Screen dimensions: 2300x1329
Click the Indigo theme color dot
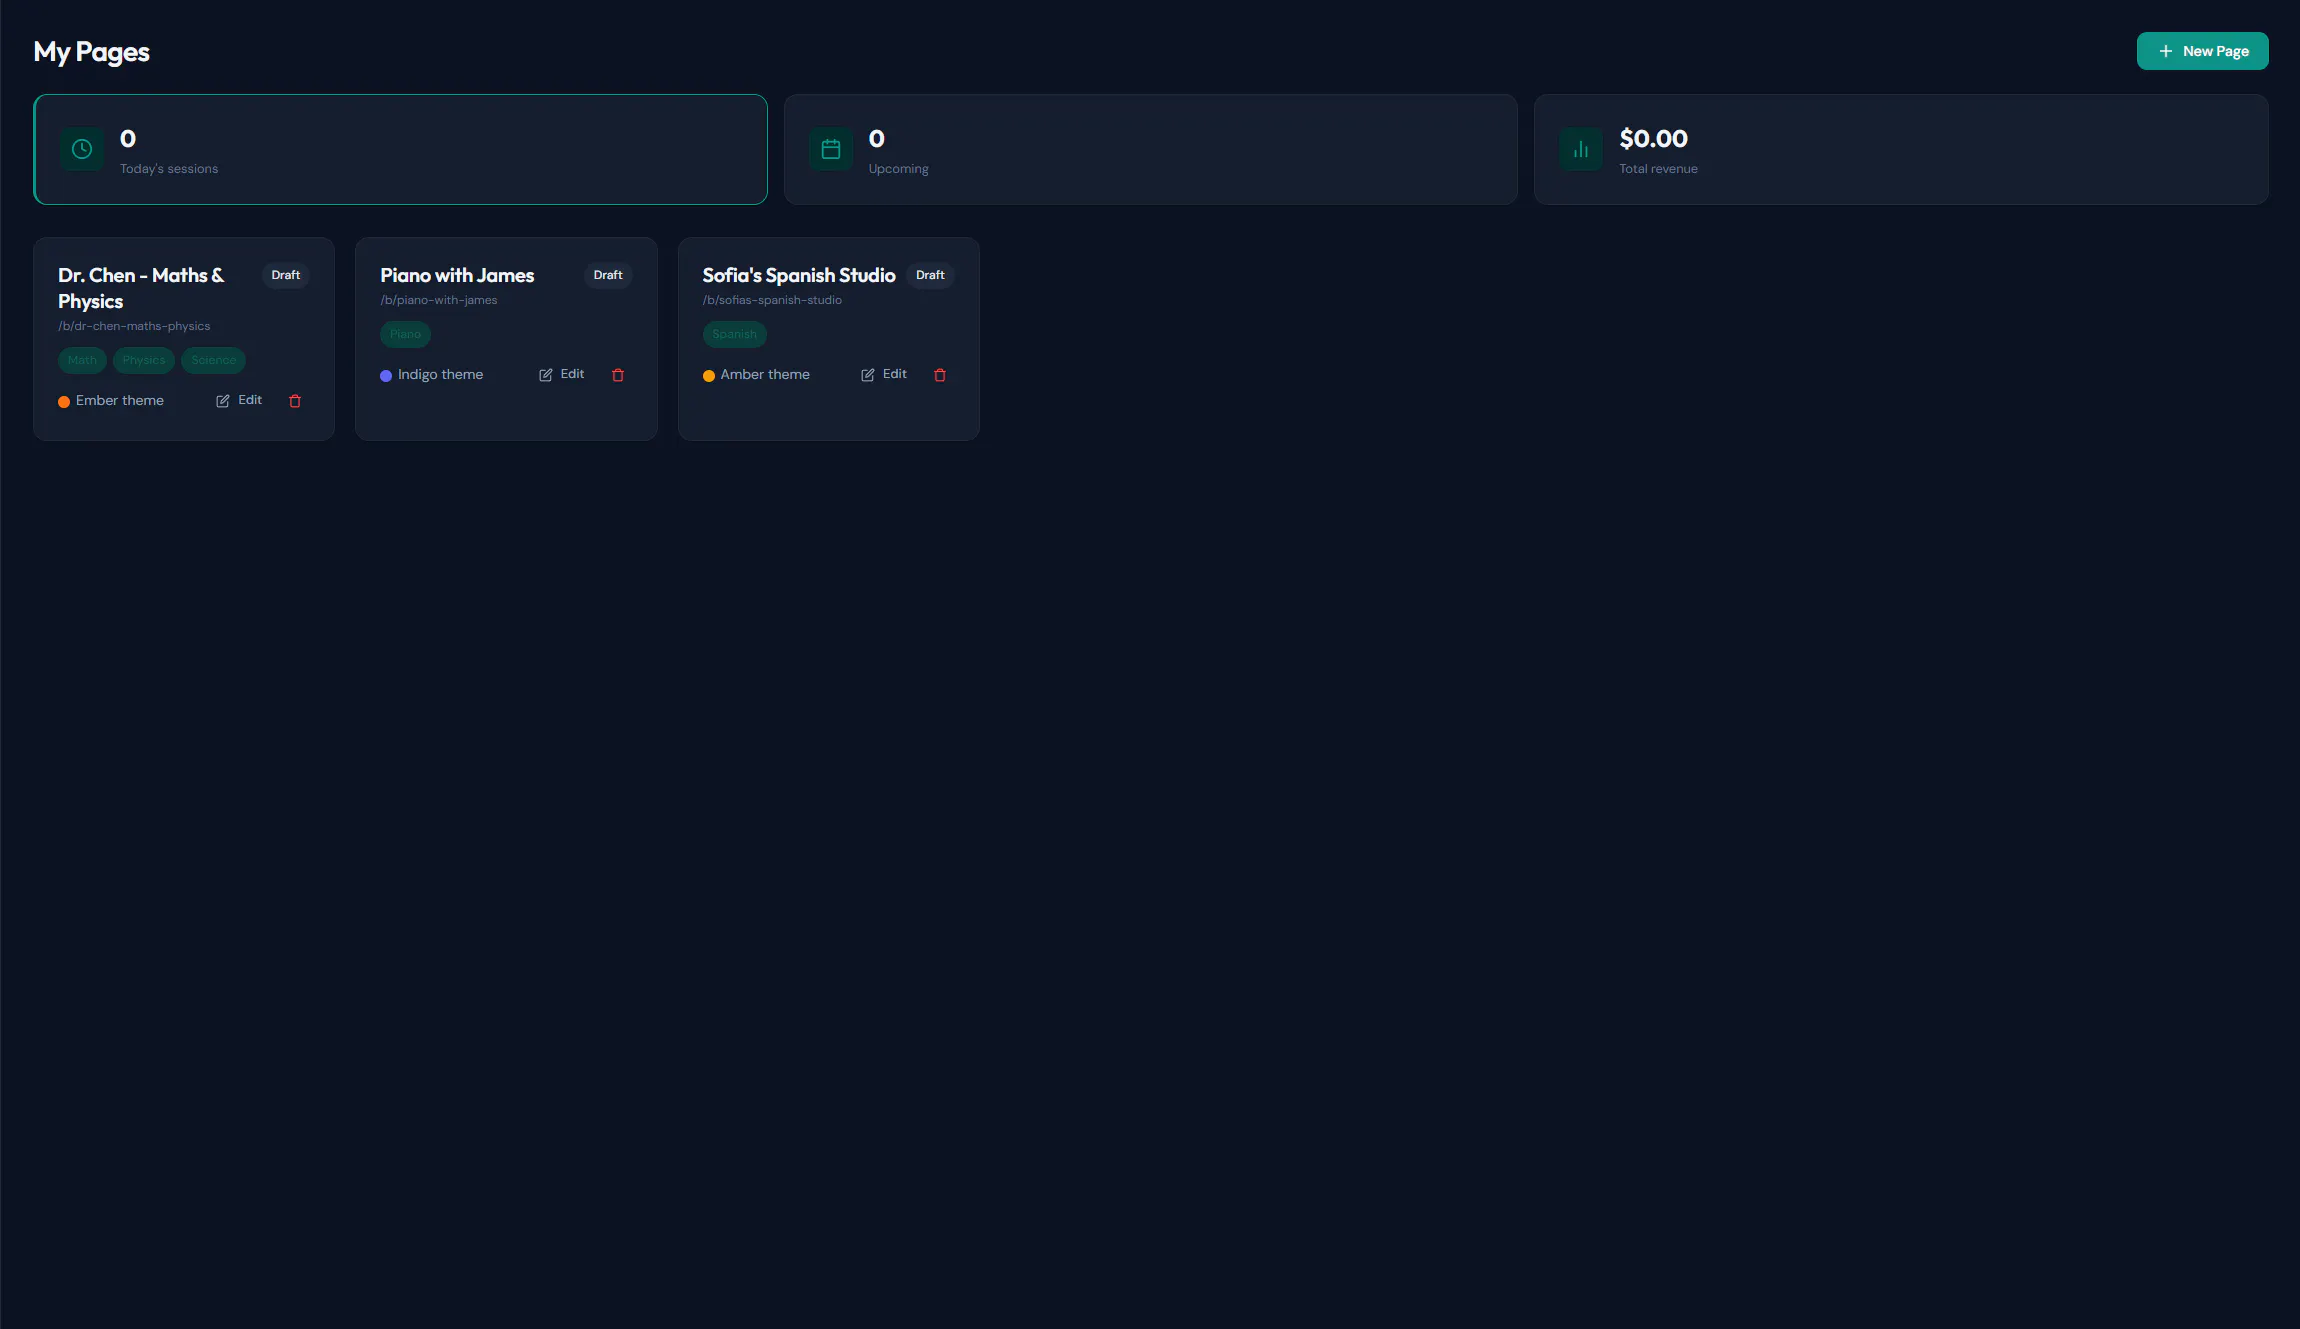pos(386,375)
